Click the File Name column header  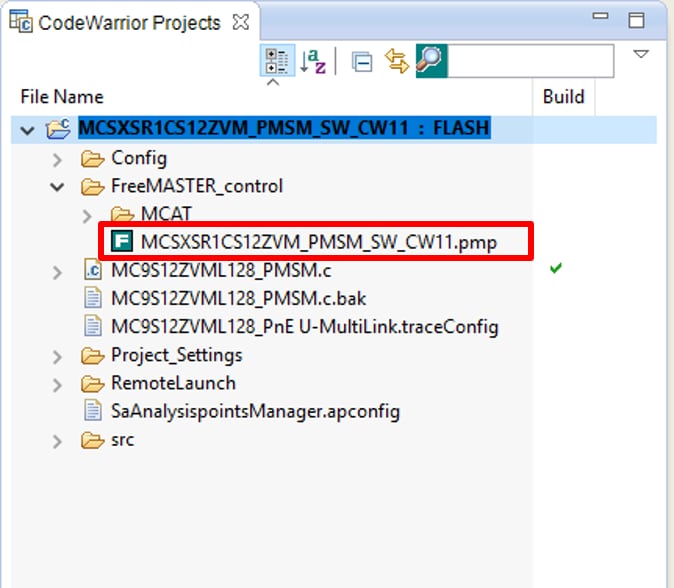(x=62, y=97)
